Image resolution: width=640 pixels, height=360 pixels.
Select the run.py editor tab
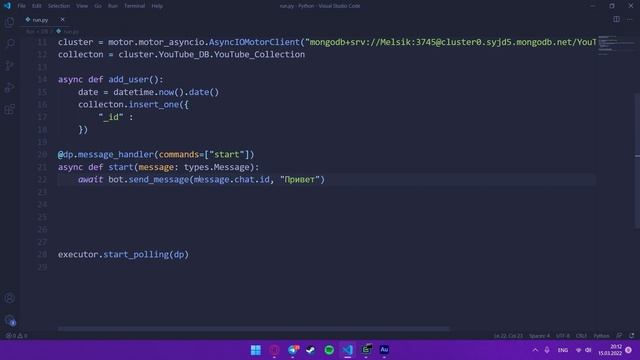45,19
